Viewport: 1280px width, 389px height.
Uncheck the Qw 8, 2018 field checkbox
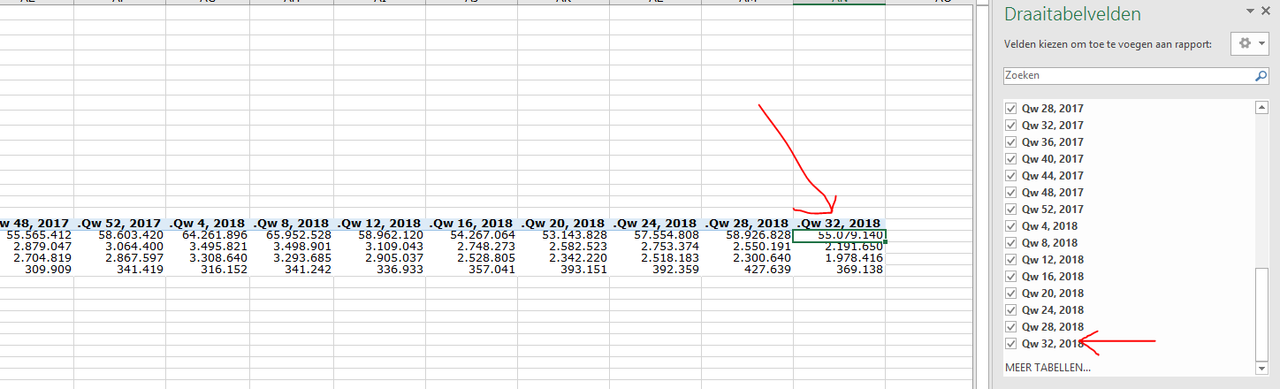(1012, 243)
